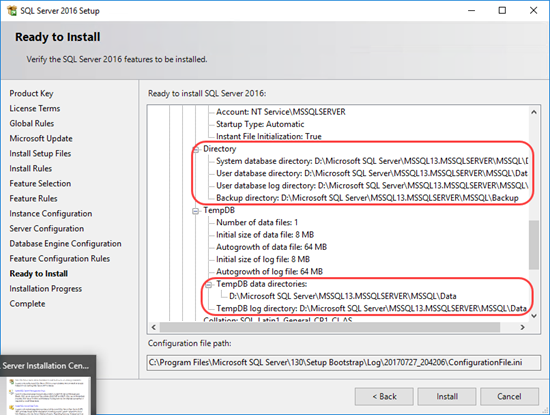Select Instance Configuration step in sidebar
The image size is (550, 415).
[x=51, y=214]
